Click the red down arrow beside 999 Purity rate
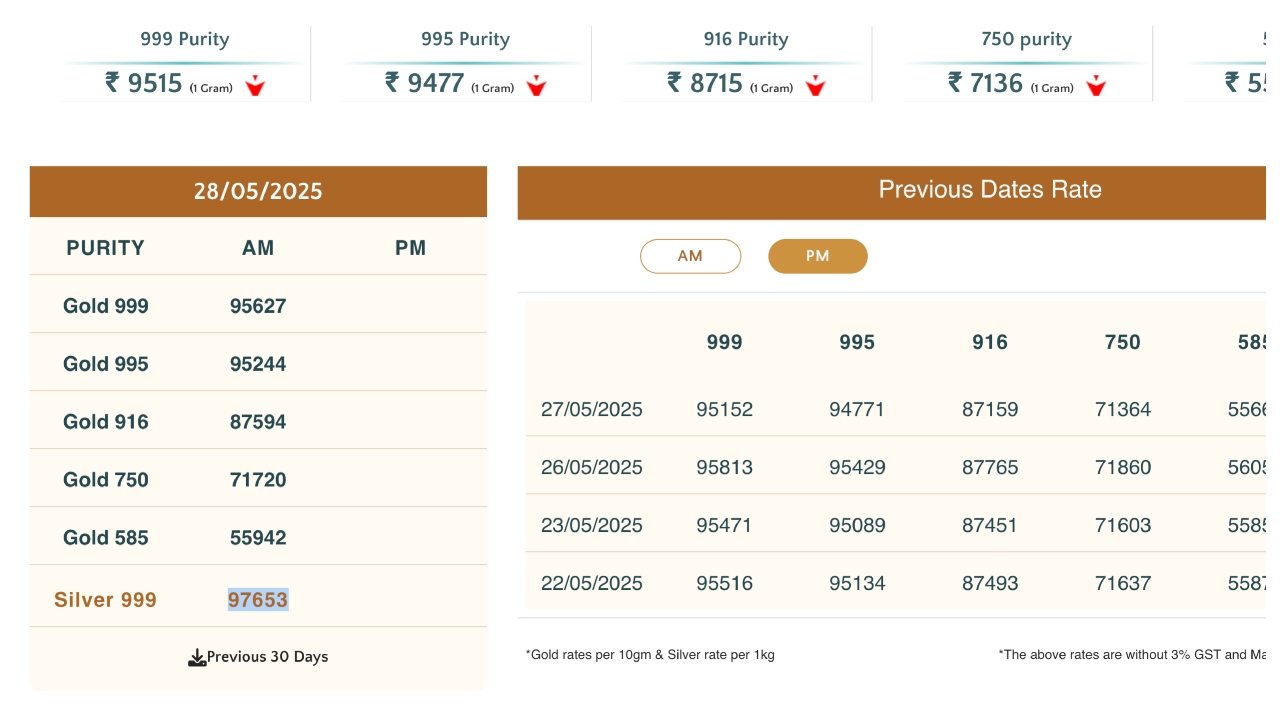 pyautogui.click(x=255, y=86)
